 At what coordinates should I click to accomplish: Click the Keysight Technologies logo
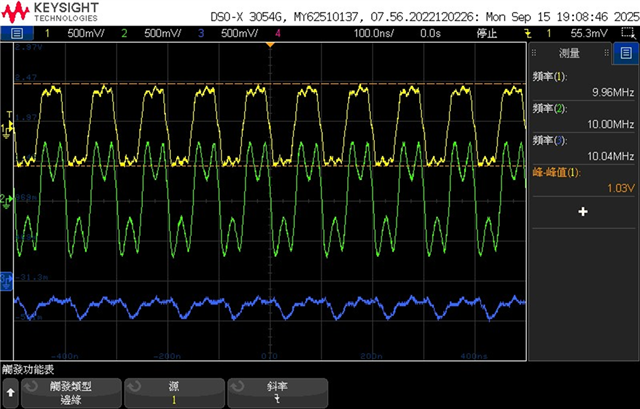[50, 12]
